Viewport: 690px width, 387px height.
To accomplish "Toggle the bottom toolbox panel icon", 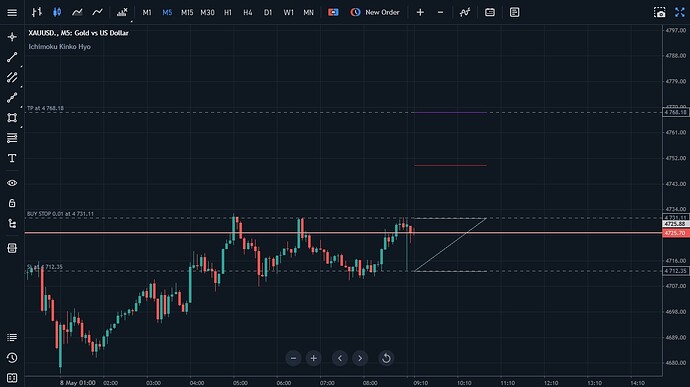I will coord(12,378).
